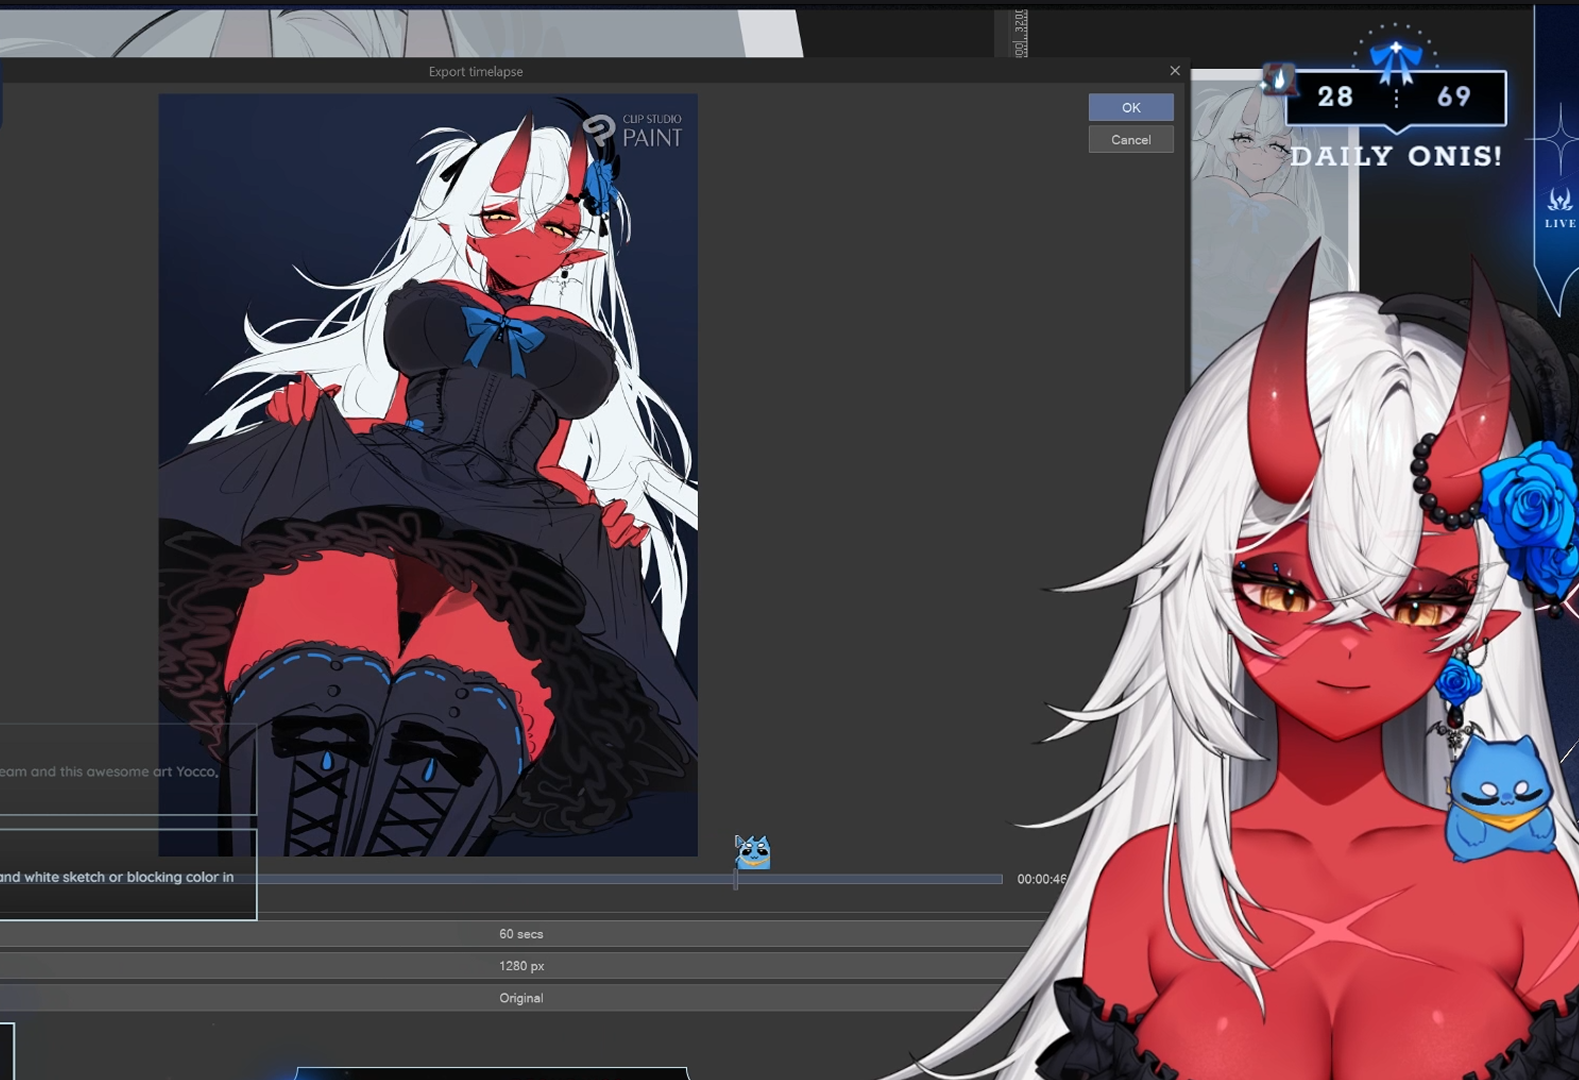
Task: Click the blue raccoon emote above the timeline
Action: point(753,852)
